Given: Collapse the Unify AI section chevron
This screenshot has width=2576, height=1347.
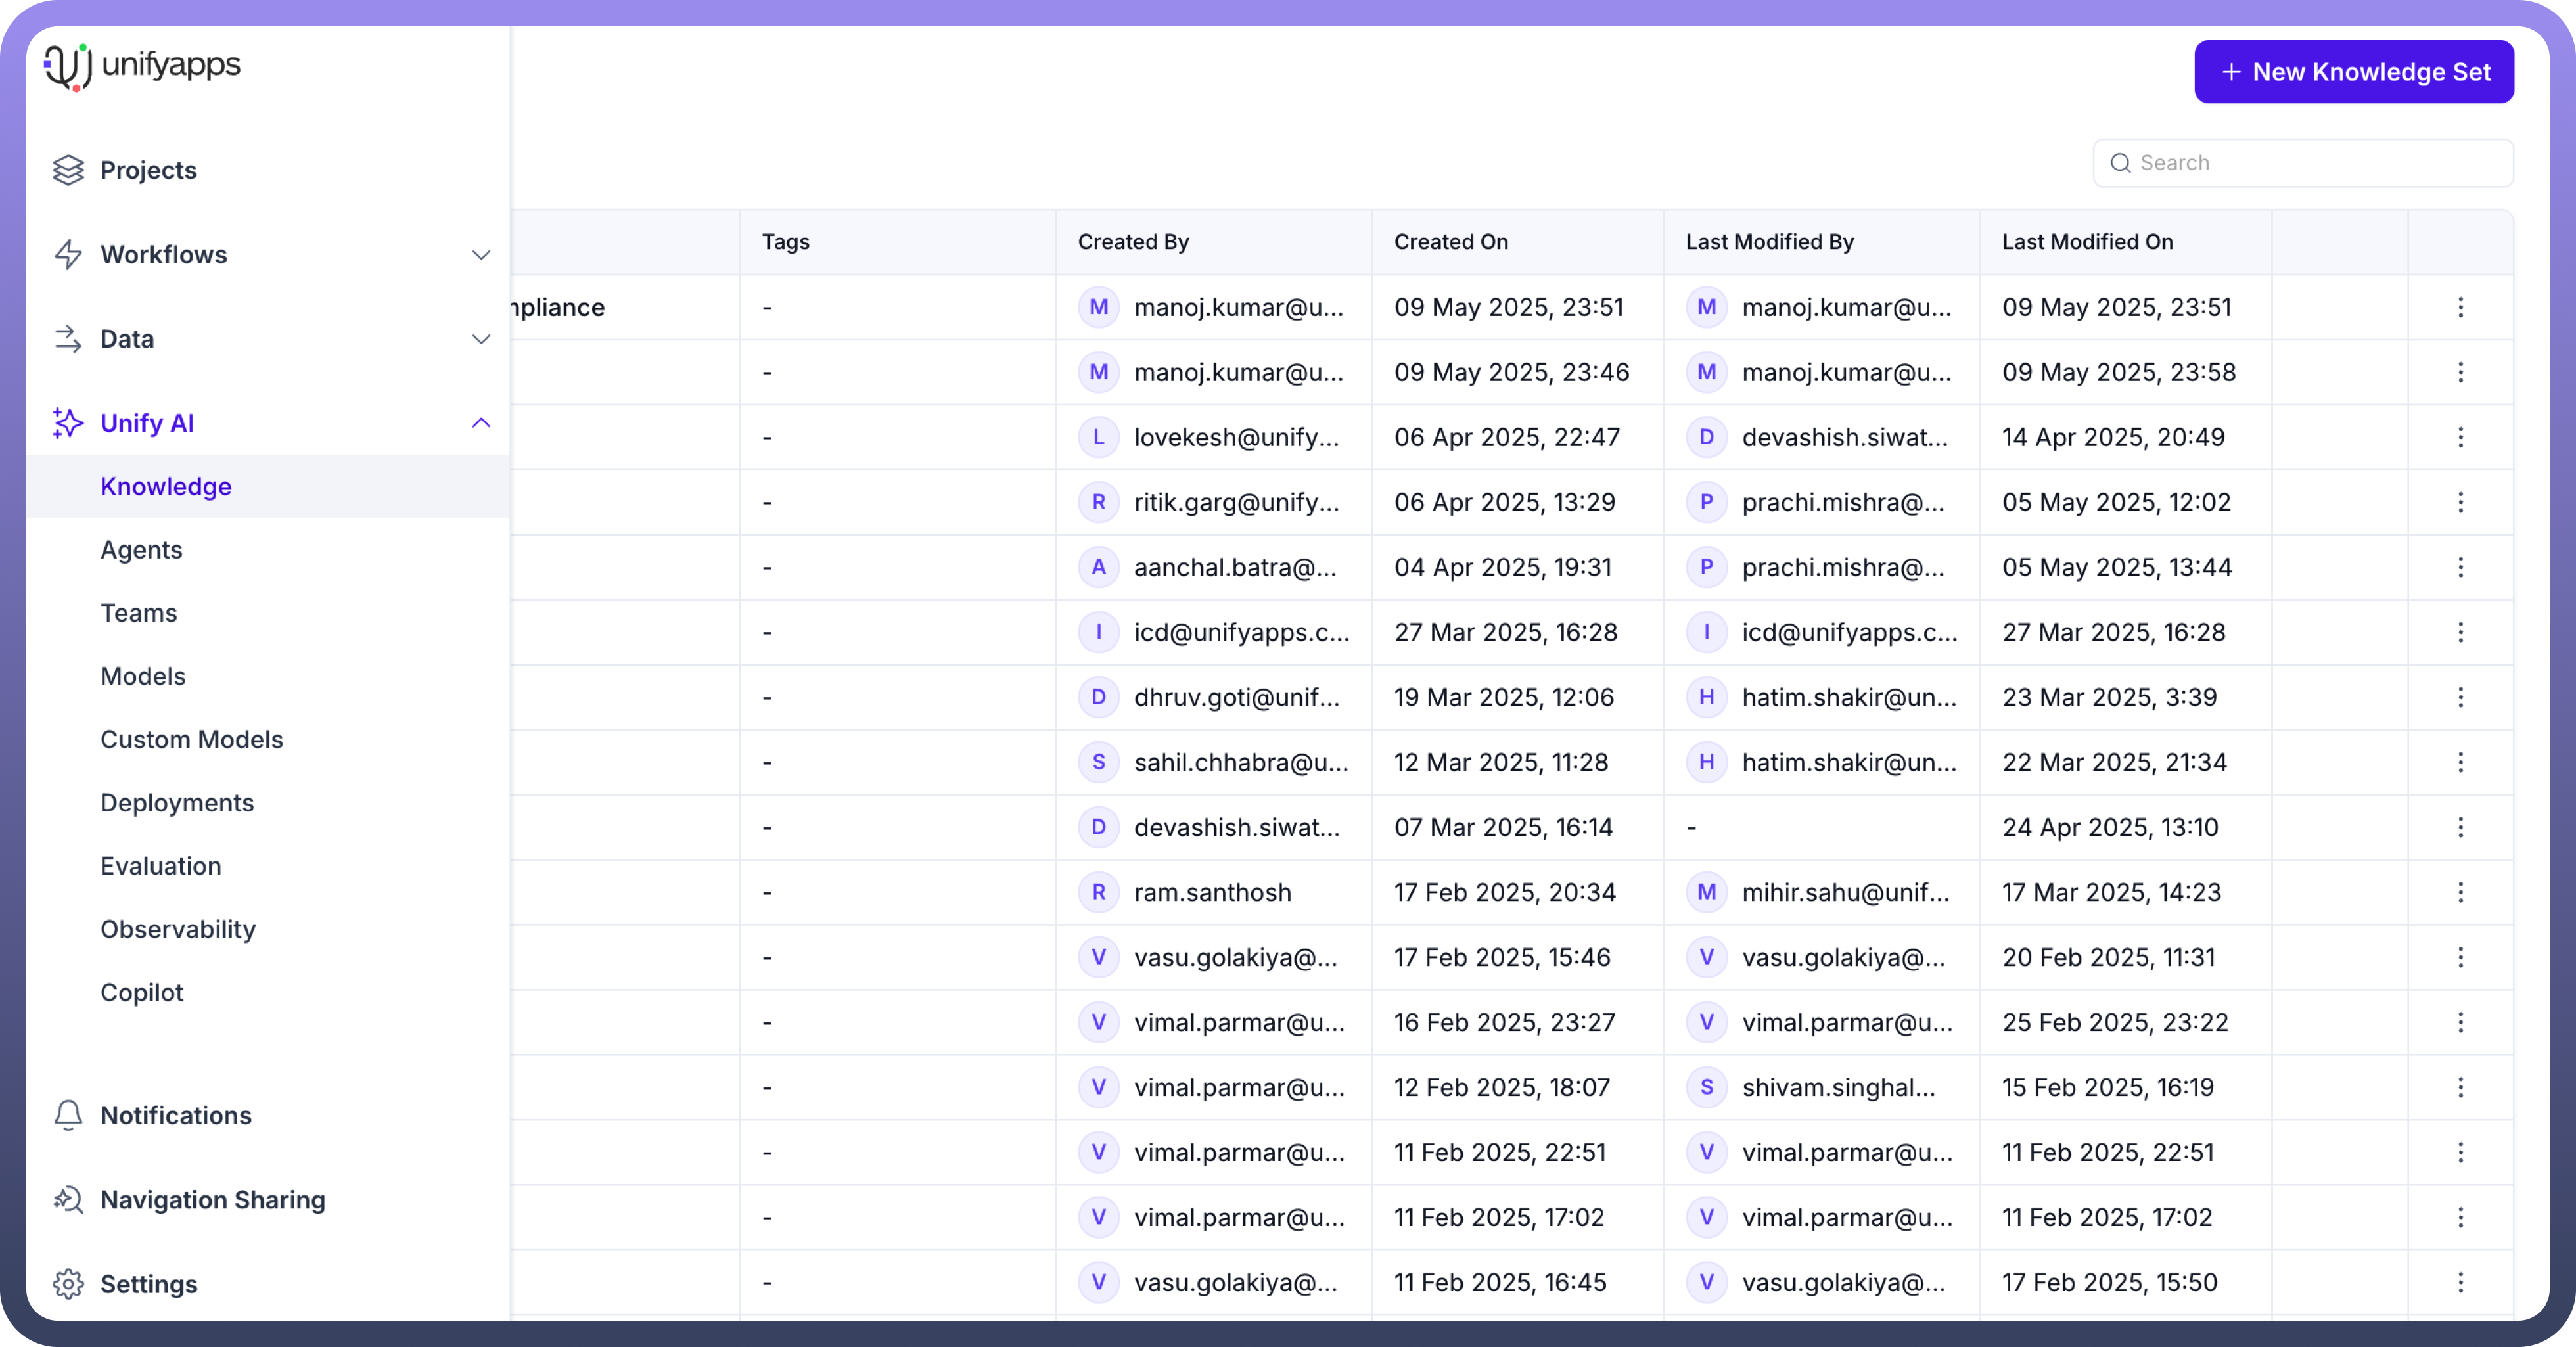Looking at the screenshot, I should [481, 423].
